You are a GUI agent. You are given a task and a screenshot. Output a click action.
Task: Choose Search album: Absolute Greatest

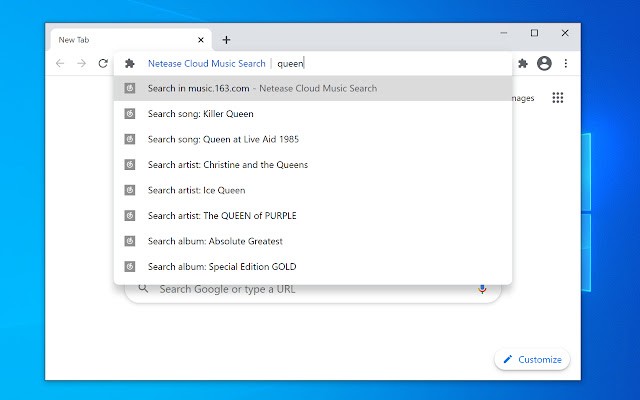point(313,241)
